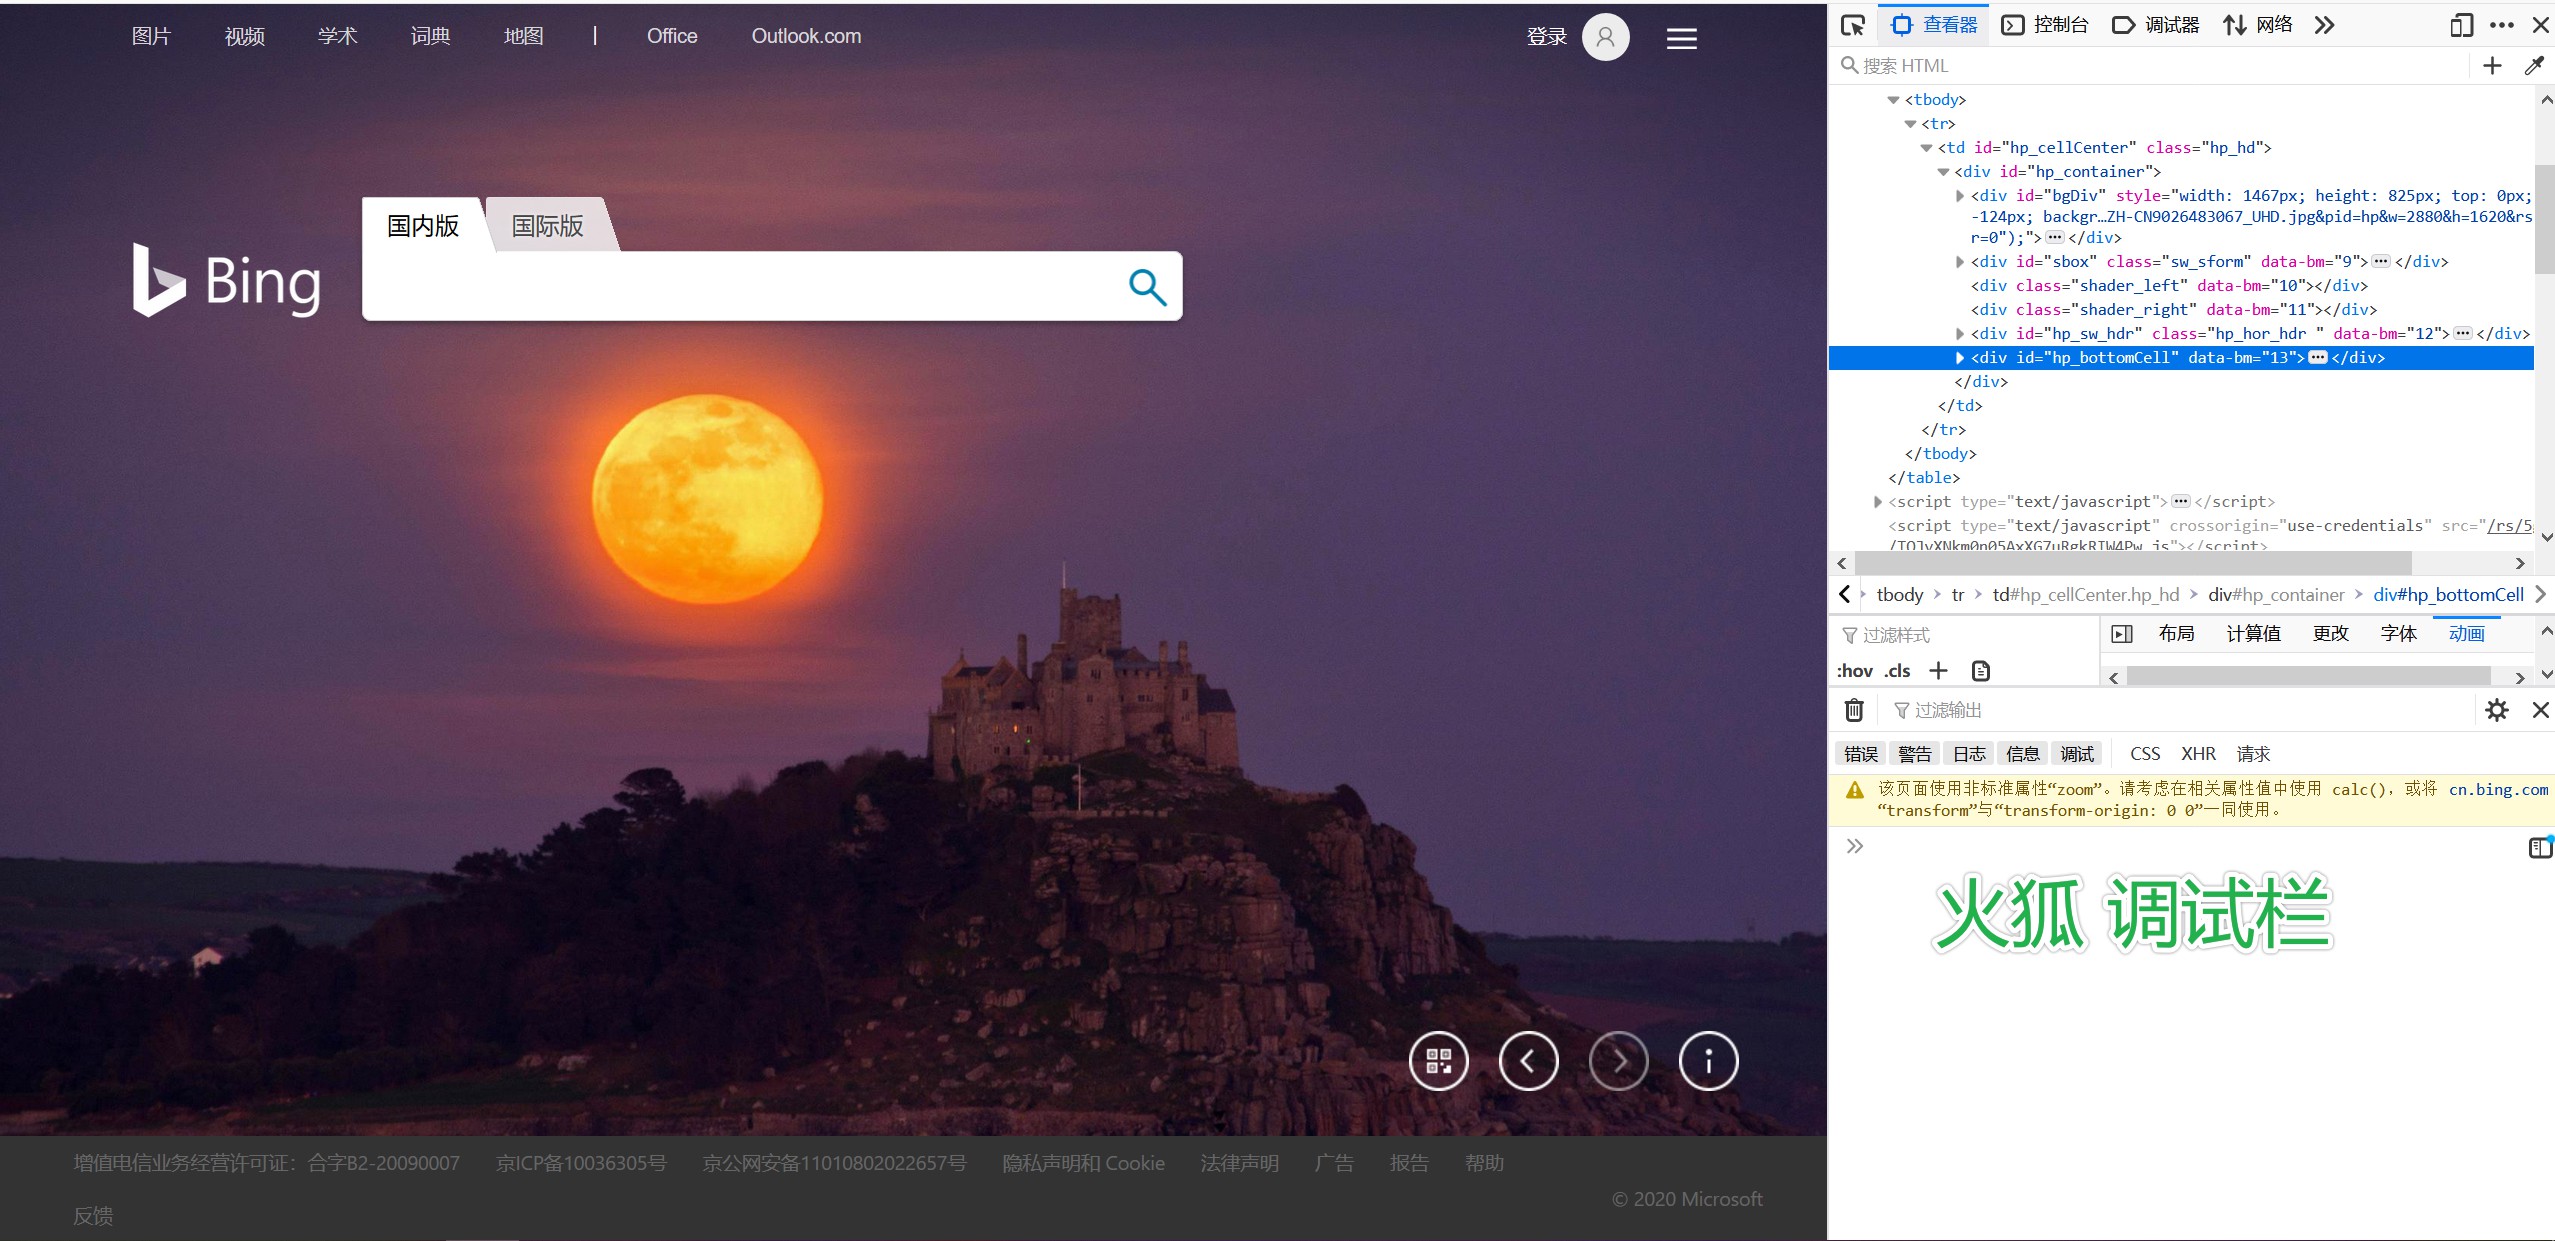Click the element picker icon in devtools
2555x1241 pixels.
click(1852, 25)
